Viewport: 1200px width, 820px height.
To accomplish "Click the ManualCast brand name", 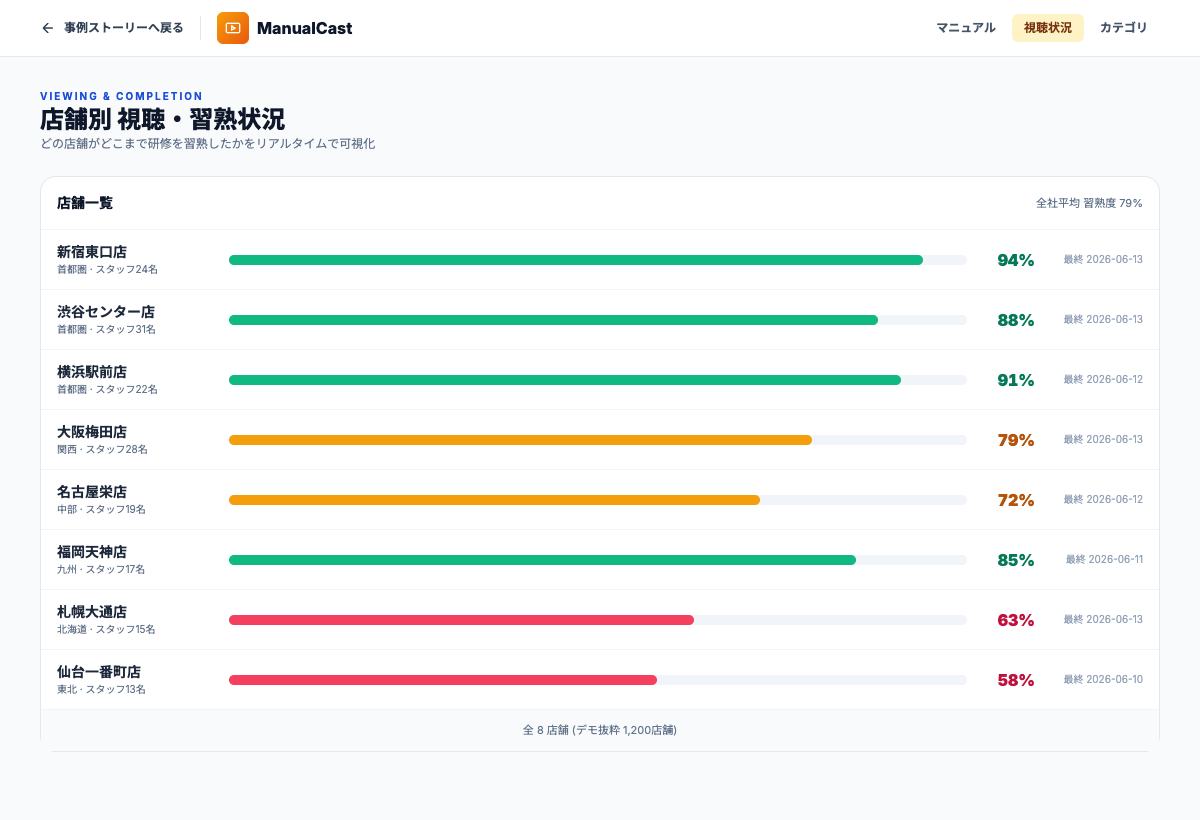I will [304, 28].
